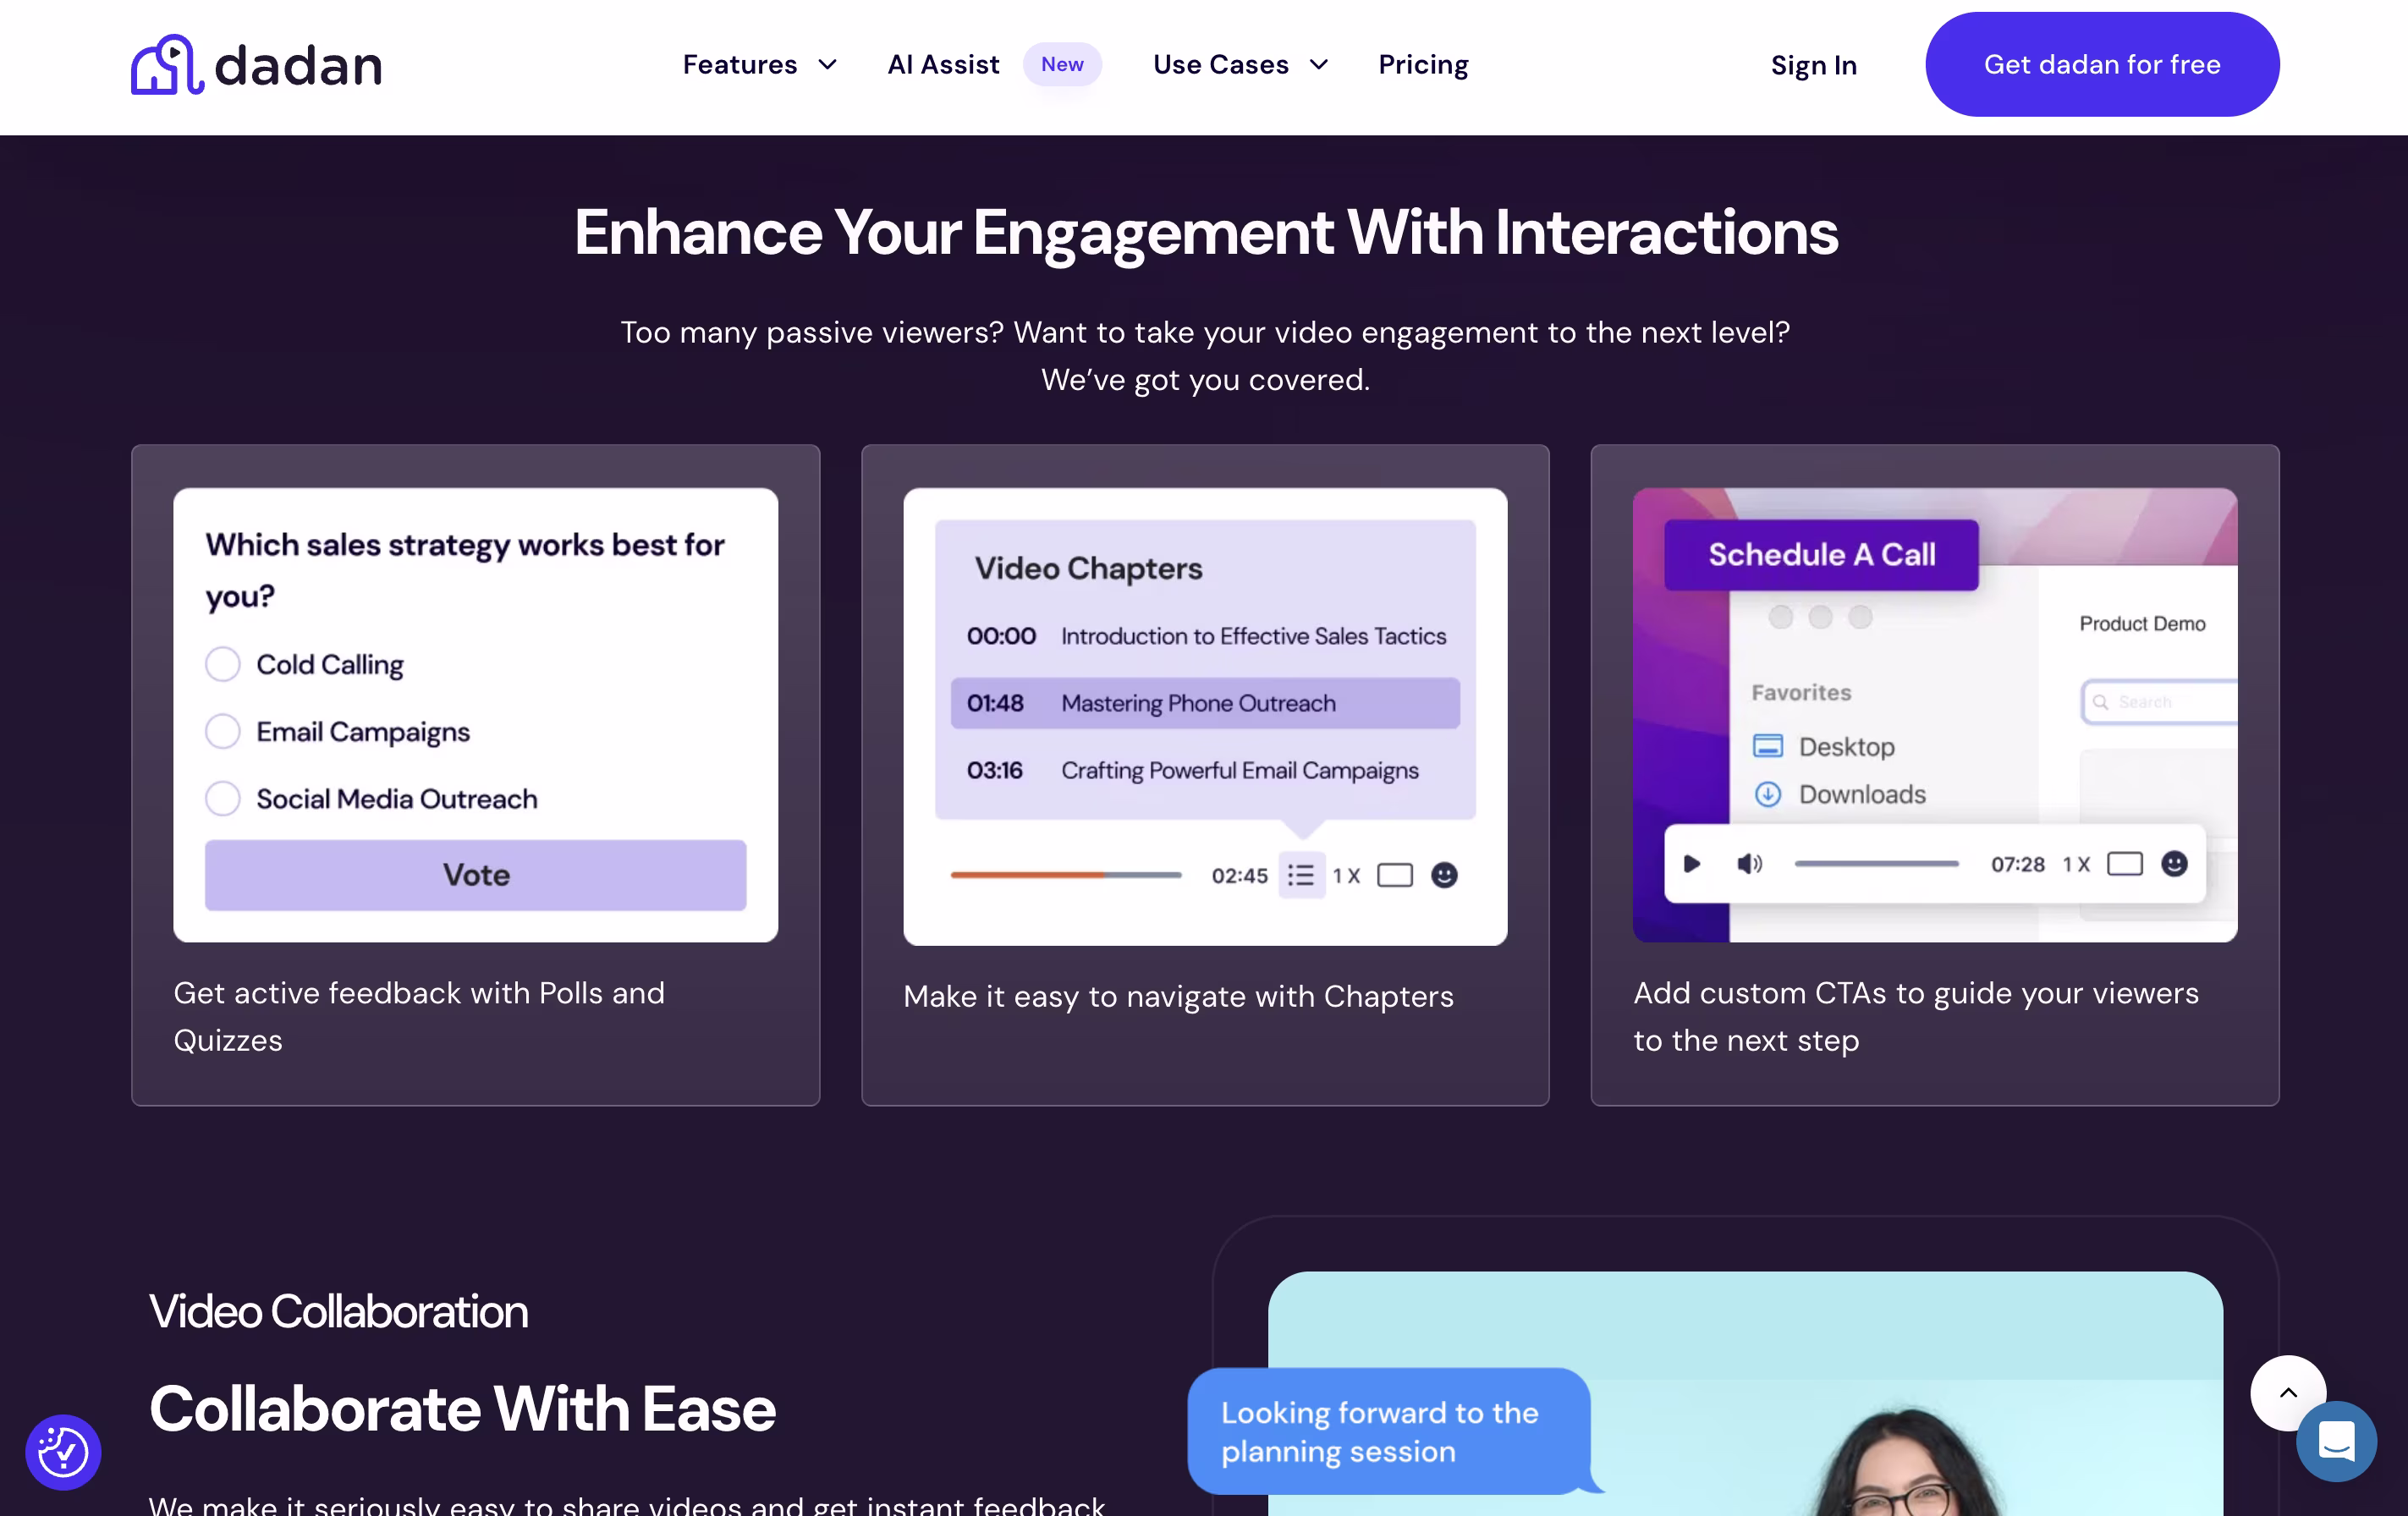
Task: Select the Social Media Outreach radio option
Action: (223, 798)
